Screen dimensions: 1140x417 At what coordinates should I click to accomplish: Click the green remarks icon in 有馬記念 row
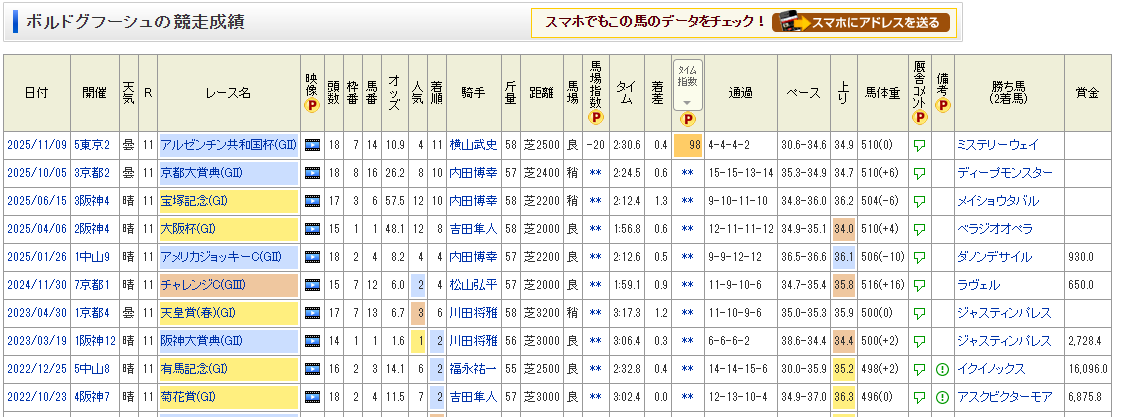pyautogui.click(x=942, y=369)
